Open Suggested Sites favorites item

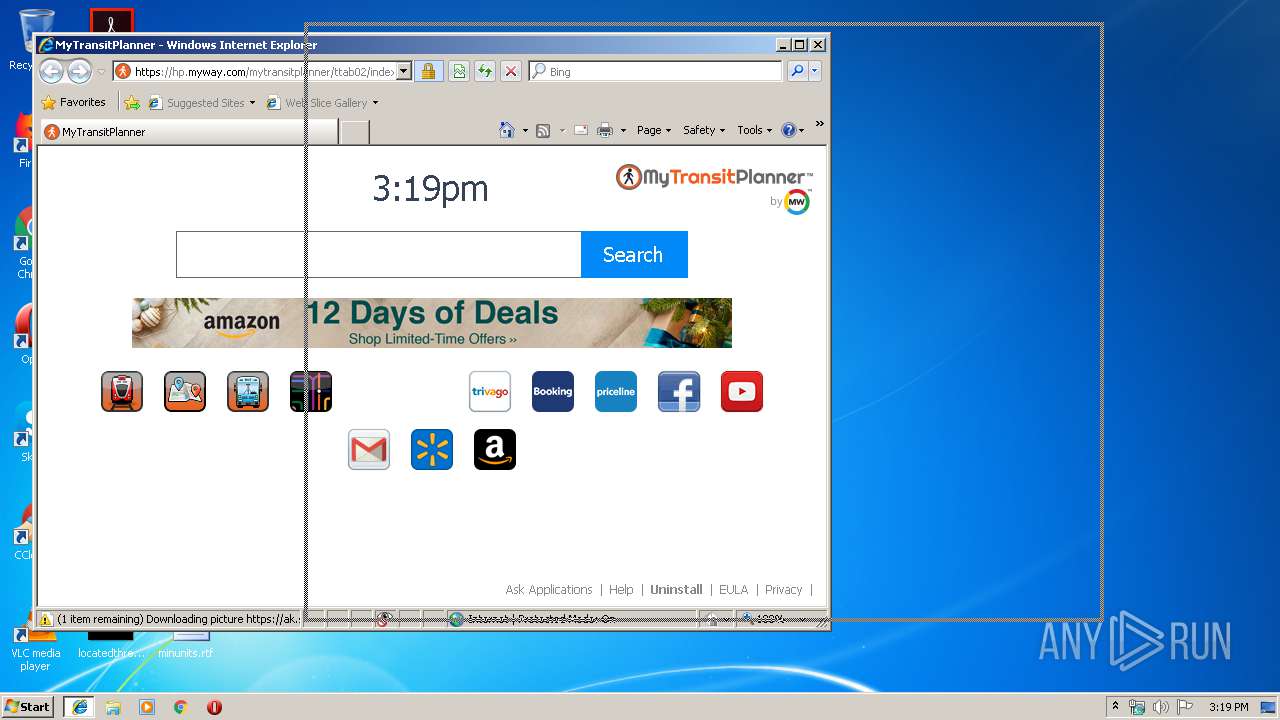201,102
